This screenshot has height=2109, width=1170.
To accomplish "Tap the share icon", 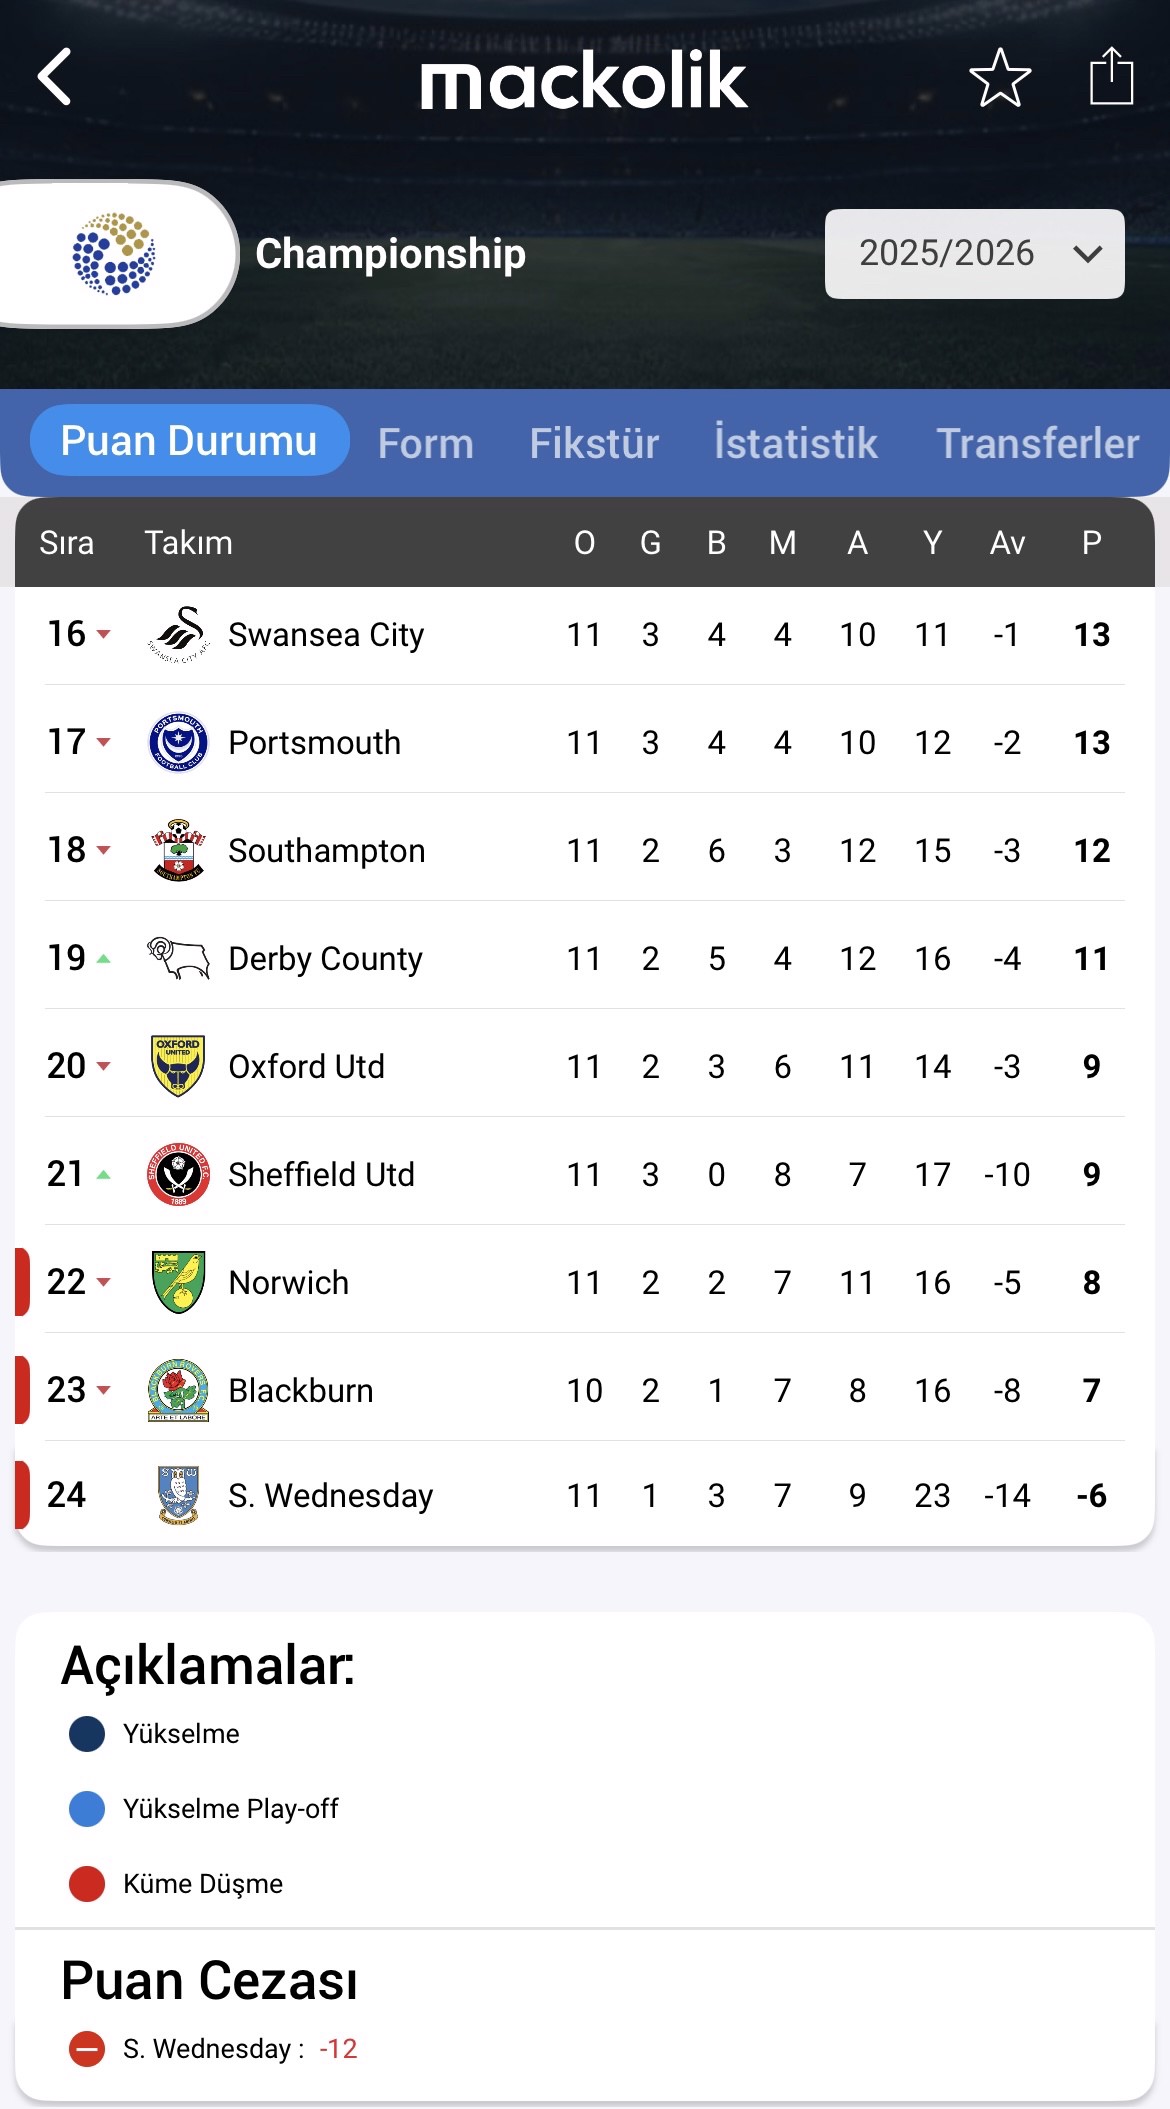I will pos(1111,77).
